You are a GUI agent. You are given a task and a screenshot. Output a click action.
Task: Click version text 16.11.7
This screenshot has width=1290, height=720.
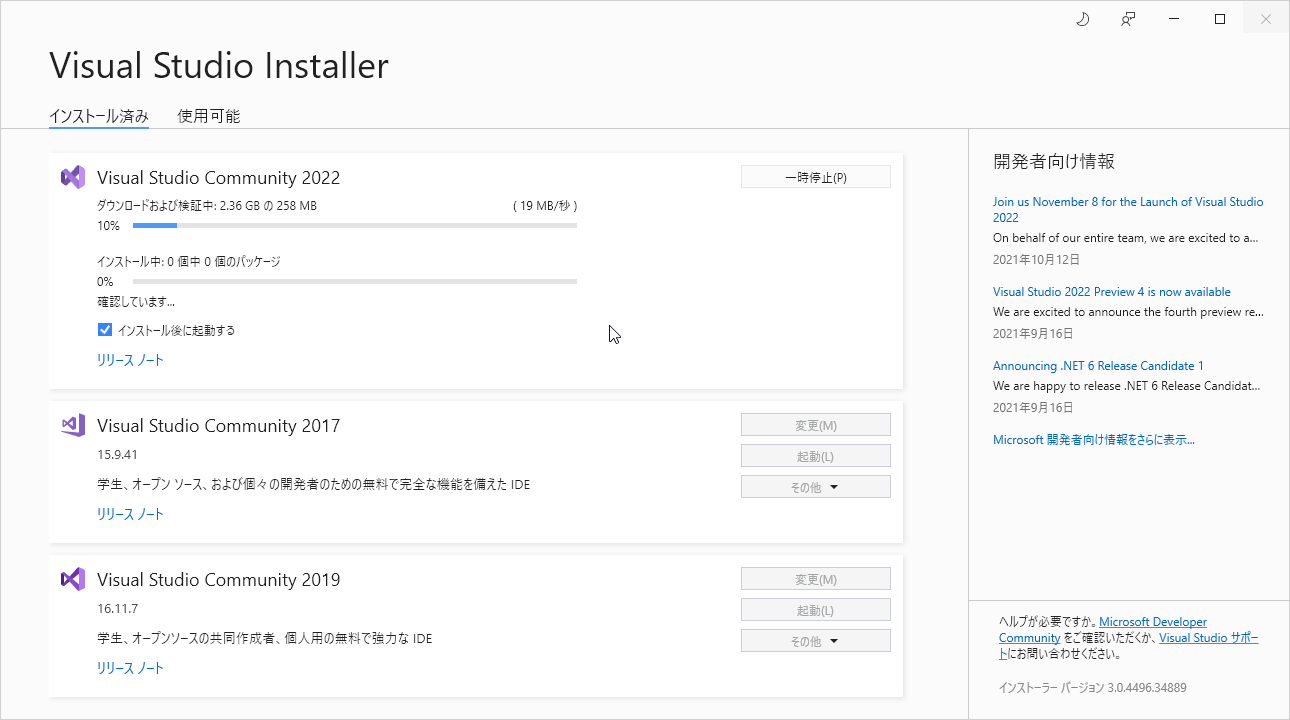[x=117, y=608]
